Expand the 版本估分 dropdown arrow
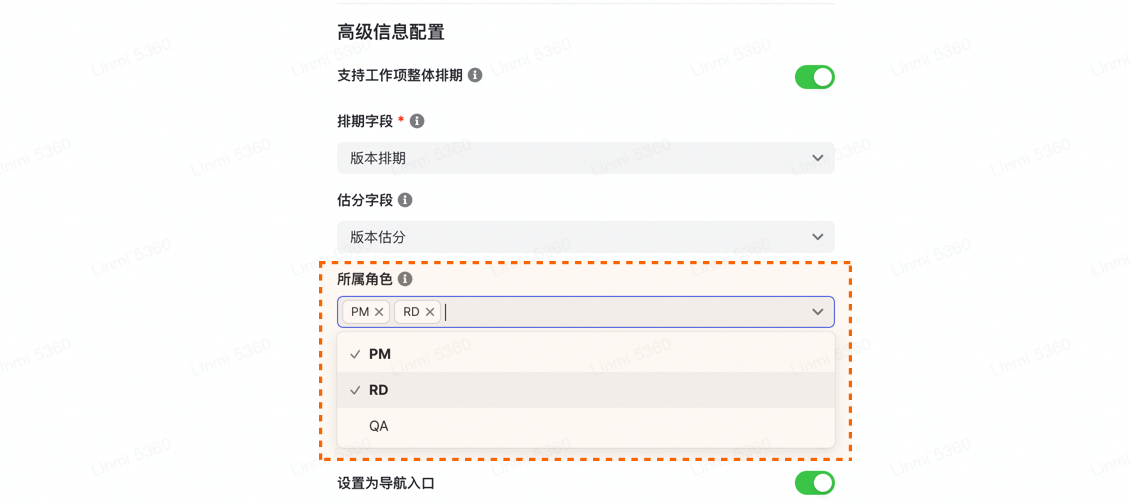The image size is (1130, 504). click(817, 236)
